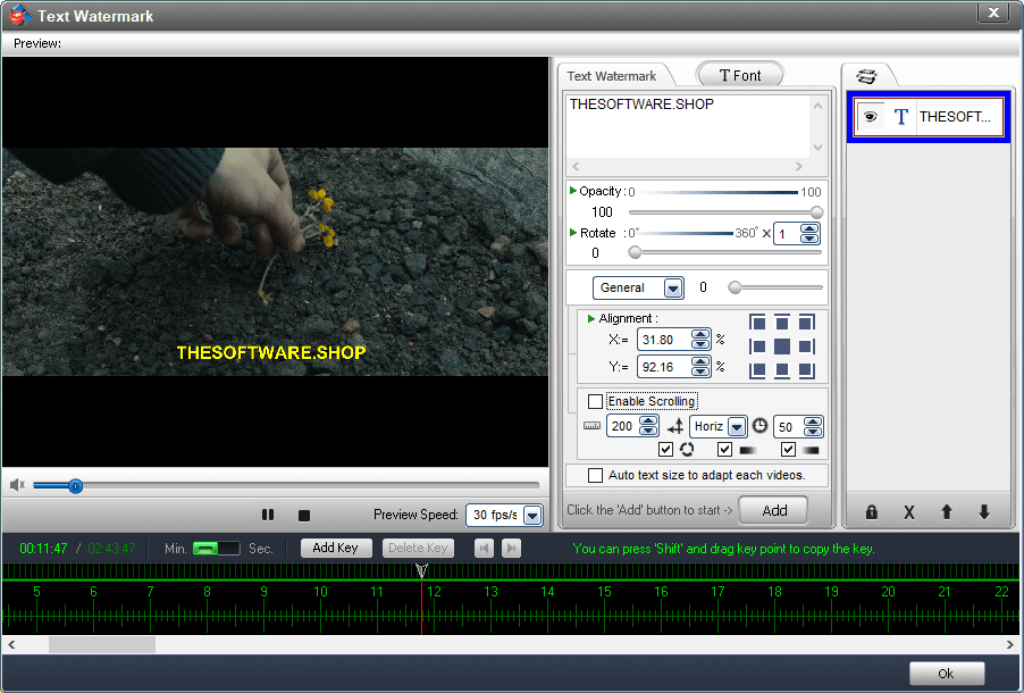Align watermark to top-right corner
The width and height of the screenshot is (1024, 693).
coord(807,323)
